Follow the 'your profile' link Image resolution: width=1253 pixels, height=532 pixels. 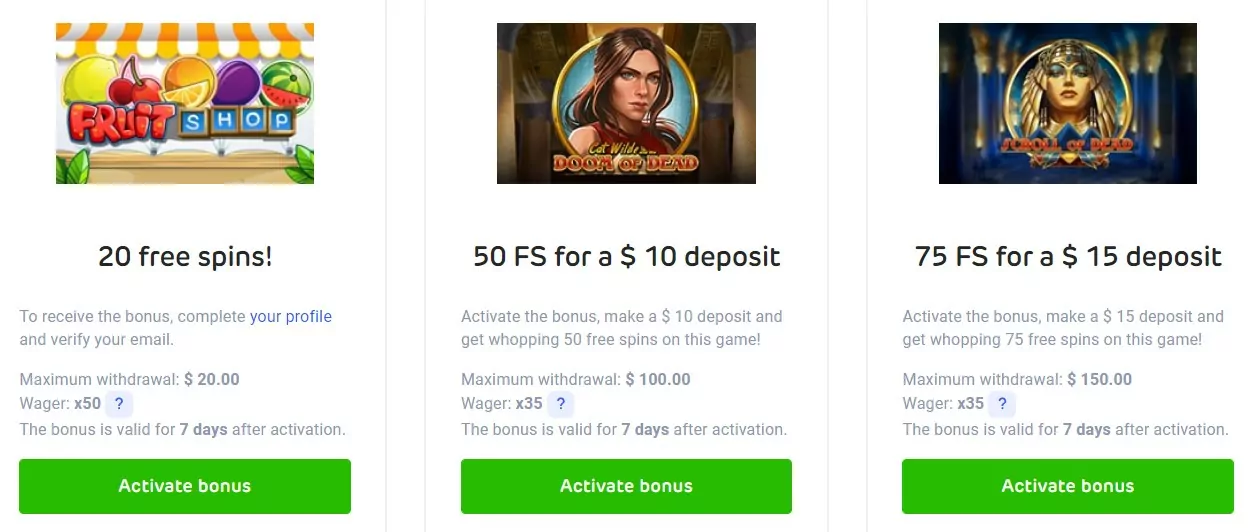coord(291,316)
